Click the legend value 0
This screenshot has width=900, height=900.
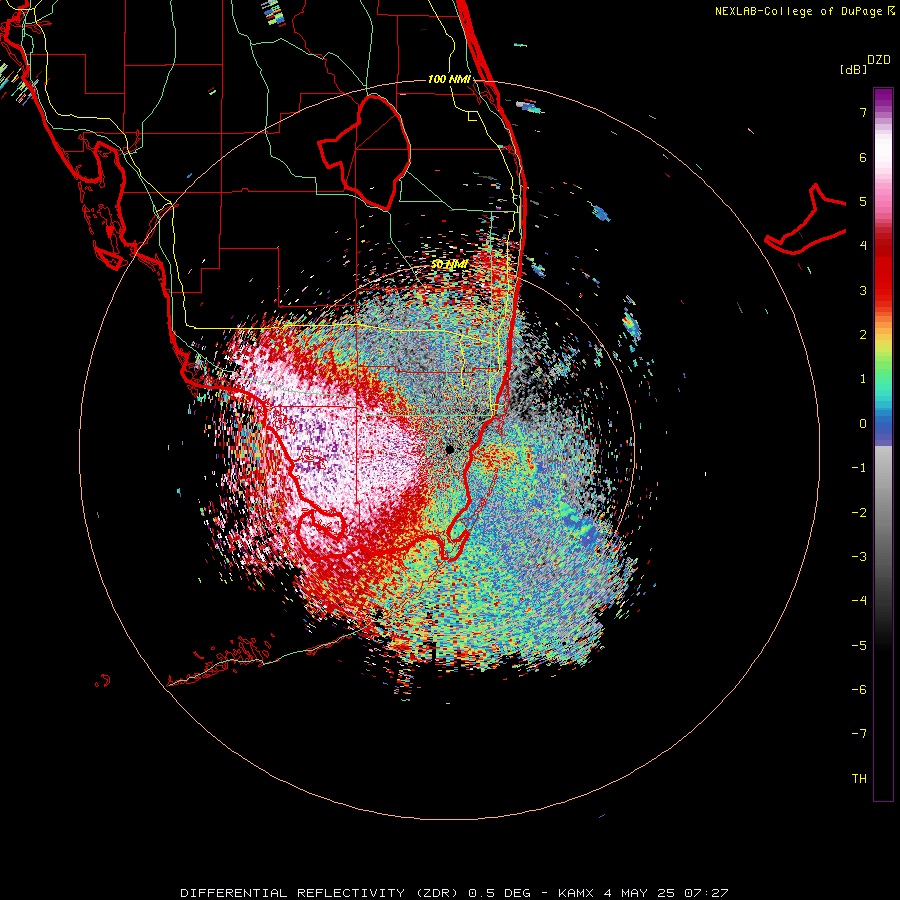coord(863,424)
